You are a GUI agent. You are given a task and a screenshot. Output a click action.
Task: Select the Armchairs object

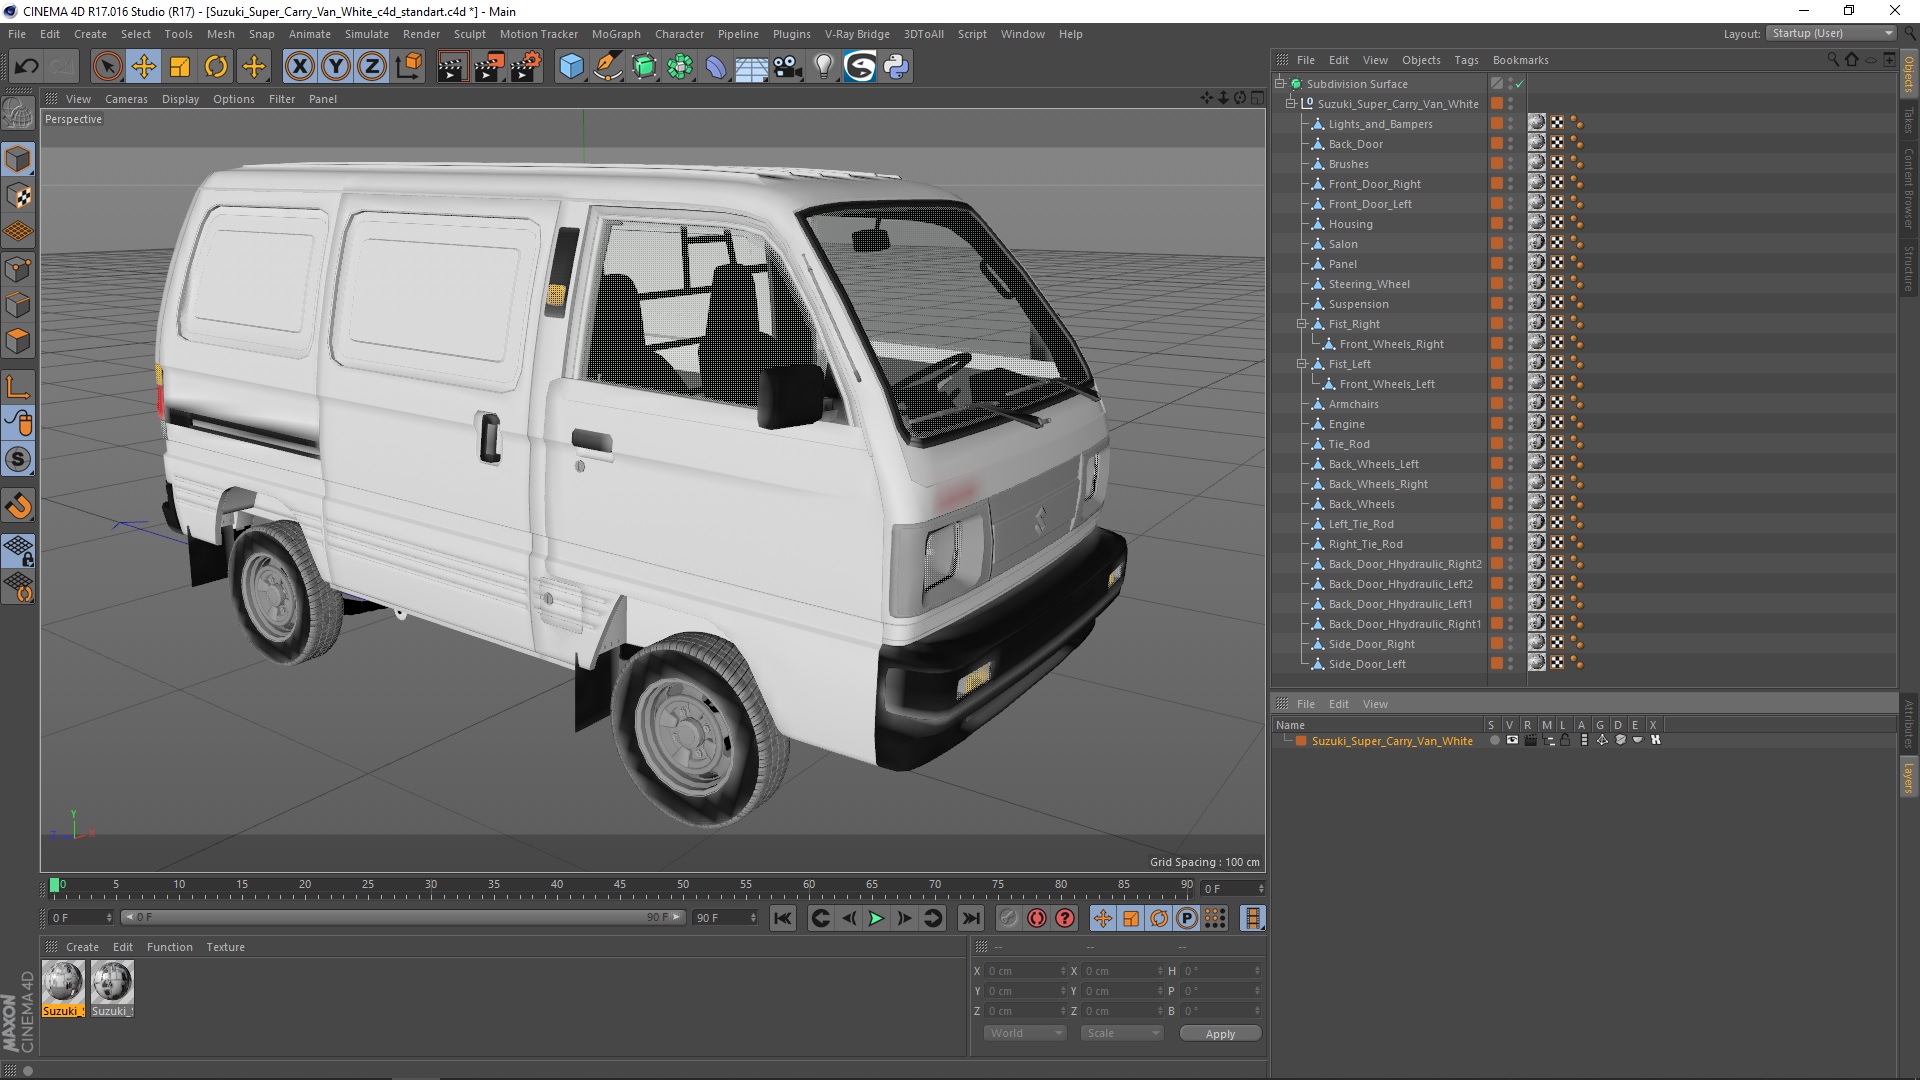pyautogui.click(x=1353, y=404)
